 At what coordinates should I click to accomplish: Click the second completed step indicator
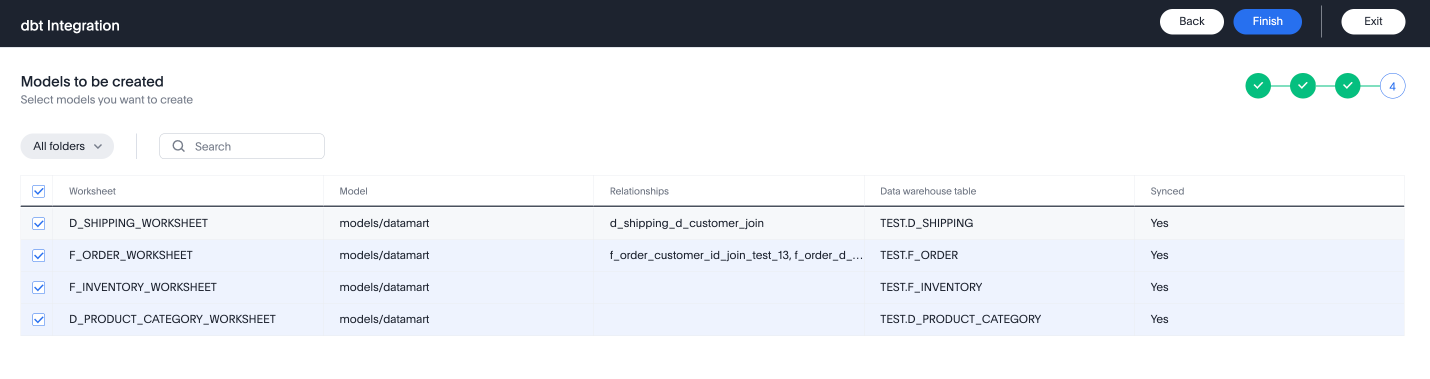point(1303,86)
